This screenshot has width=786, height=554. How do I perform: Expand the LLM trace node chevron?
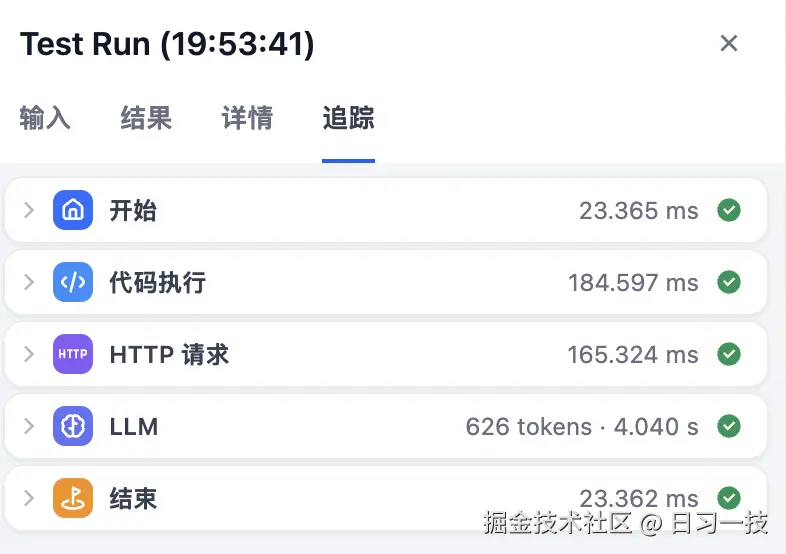click(x=29, y=426)
